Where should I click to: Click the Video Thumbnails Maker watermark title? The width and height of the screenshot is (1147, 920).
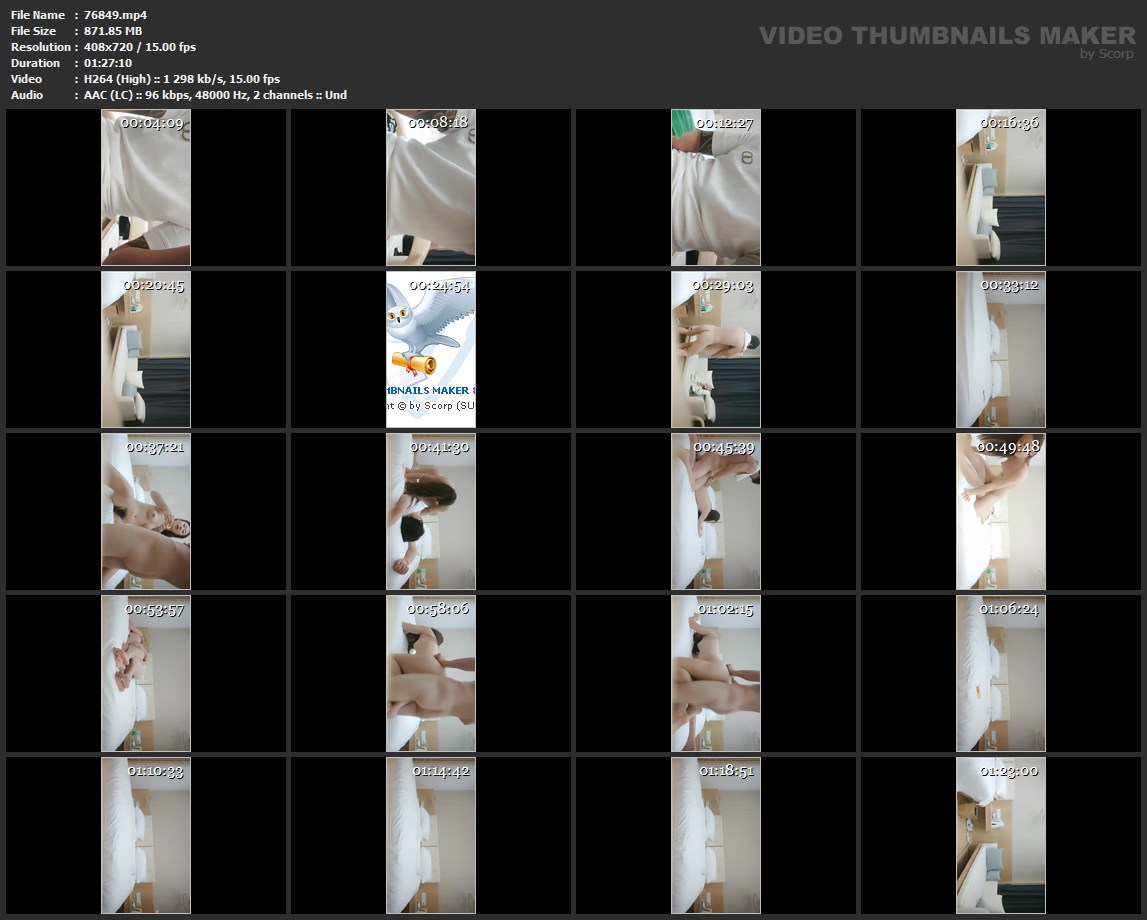[x=946, y=36]
